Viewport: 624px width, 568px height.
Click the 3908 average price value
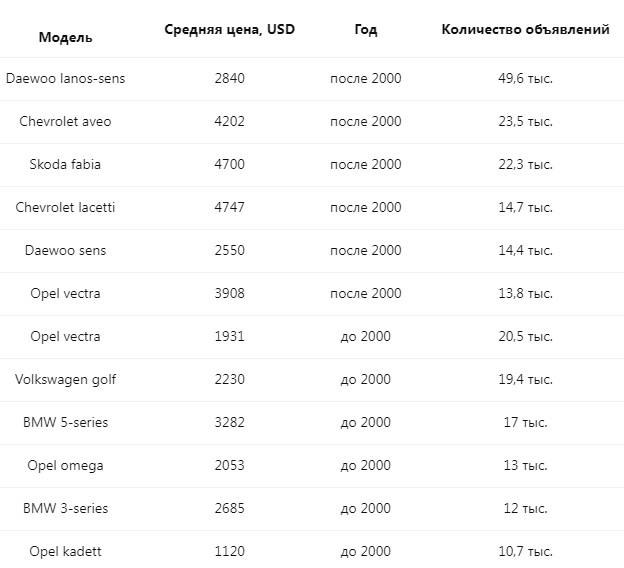point(229,293)
